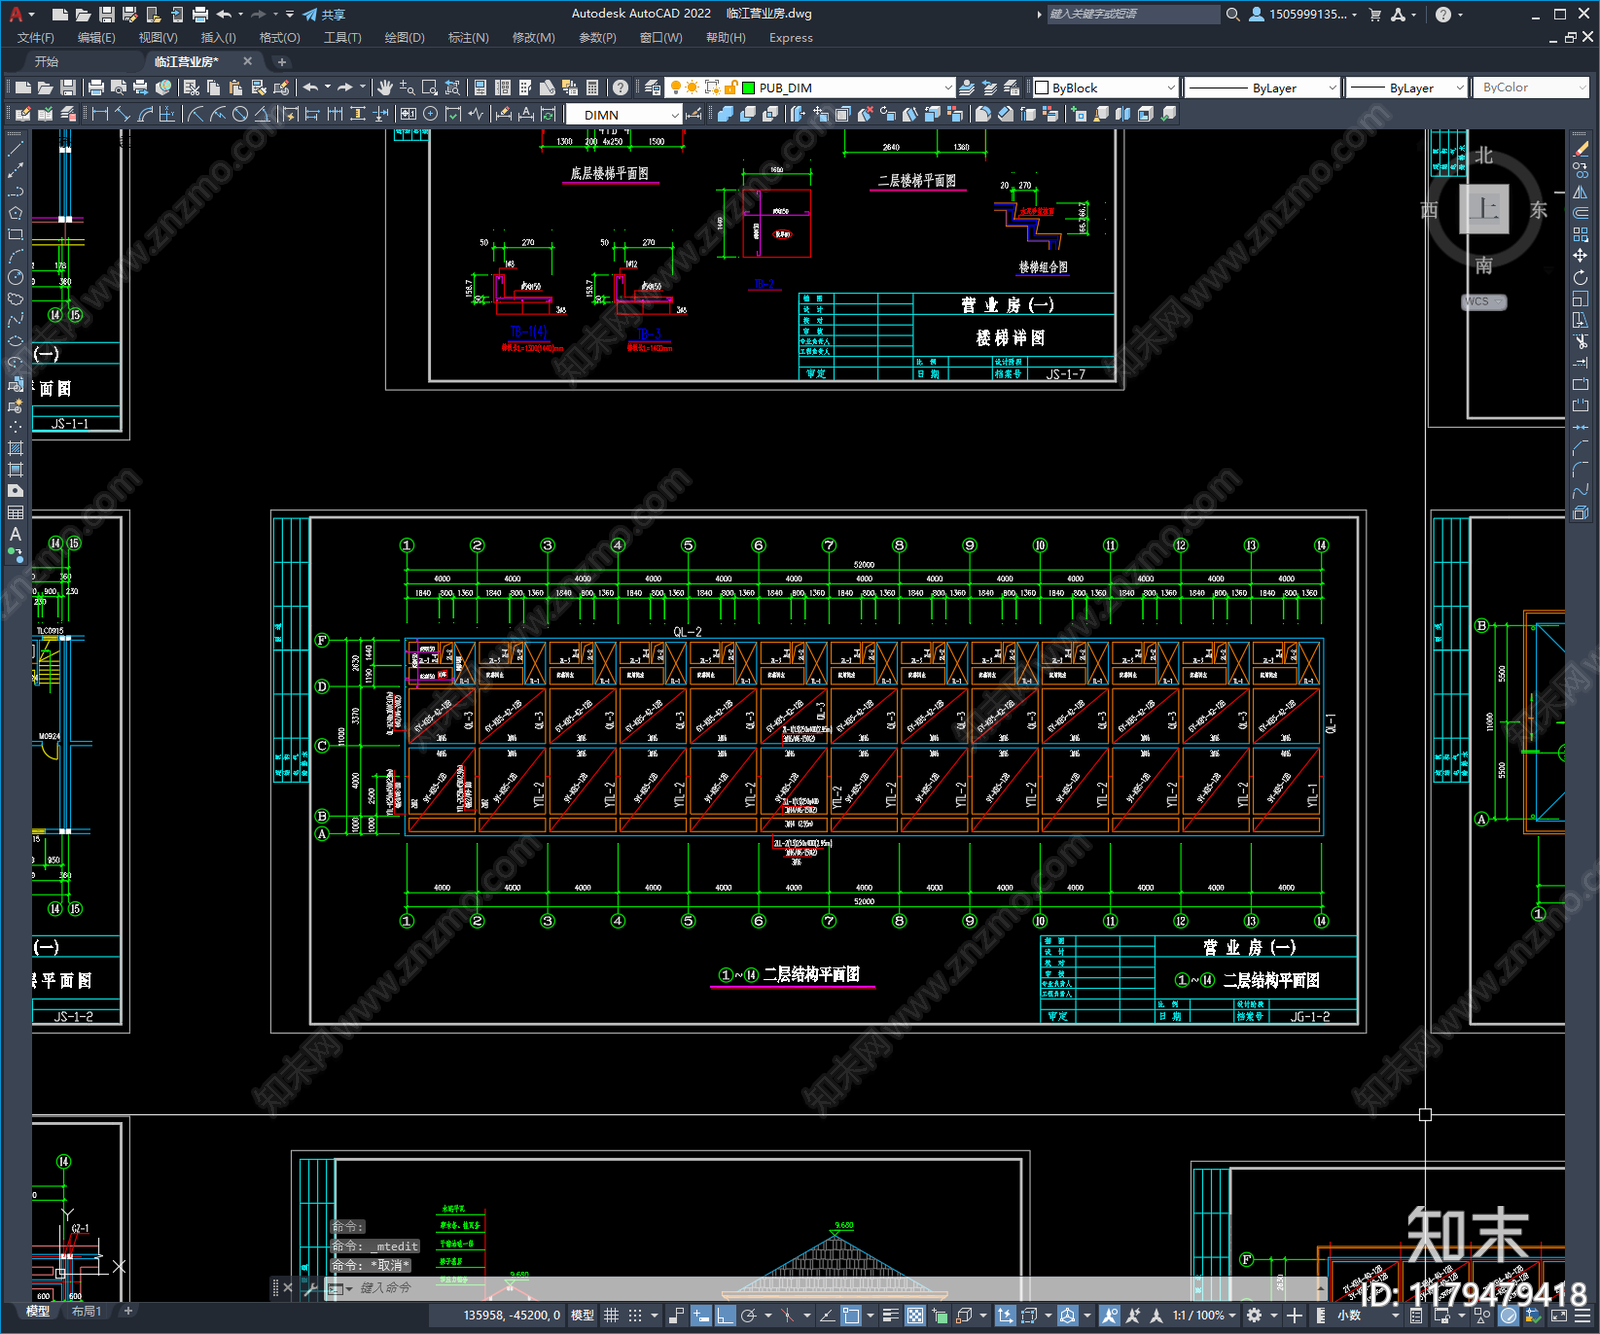1600x1334 pixels.
Task: Open the 标注(N) menu
Action: click(468, 38)
